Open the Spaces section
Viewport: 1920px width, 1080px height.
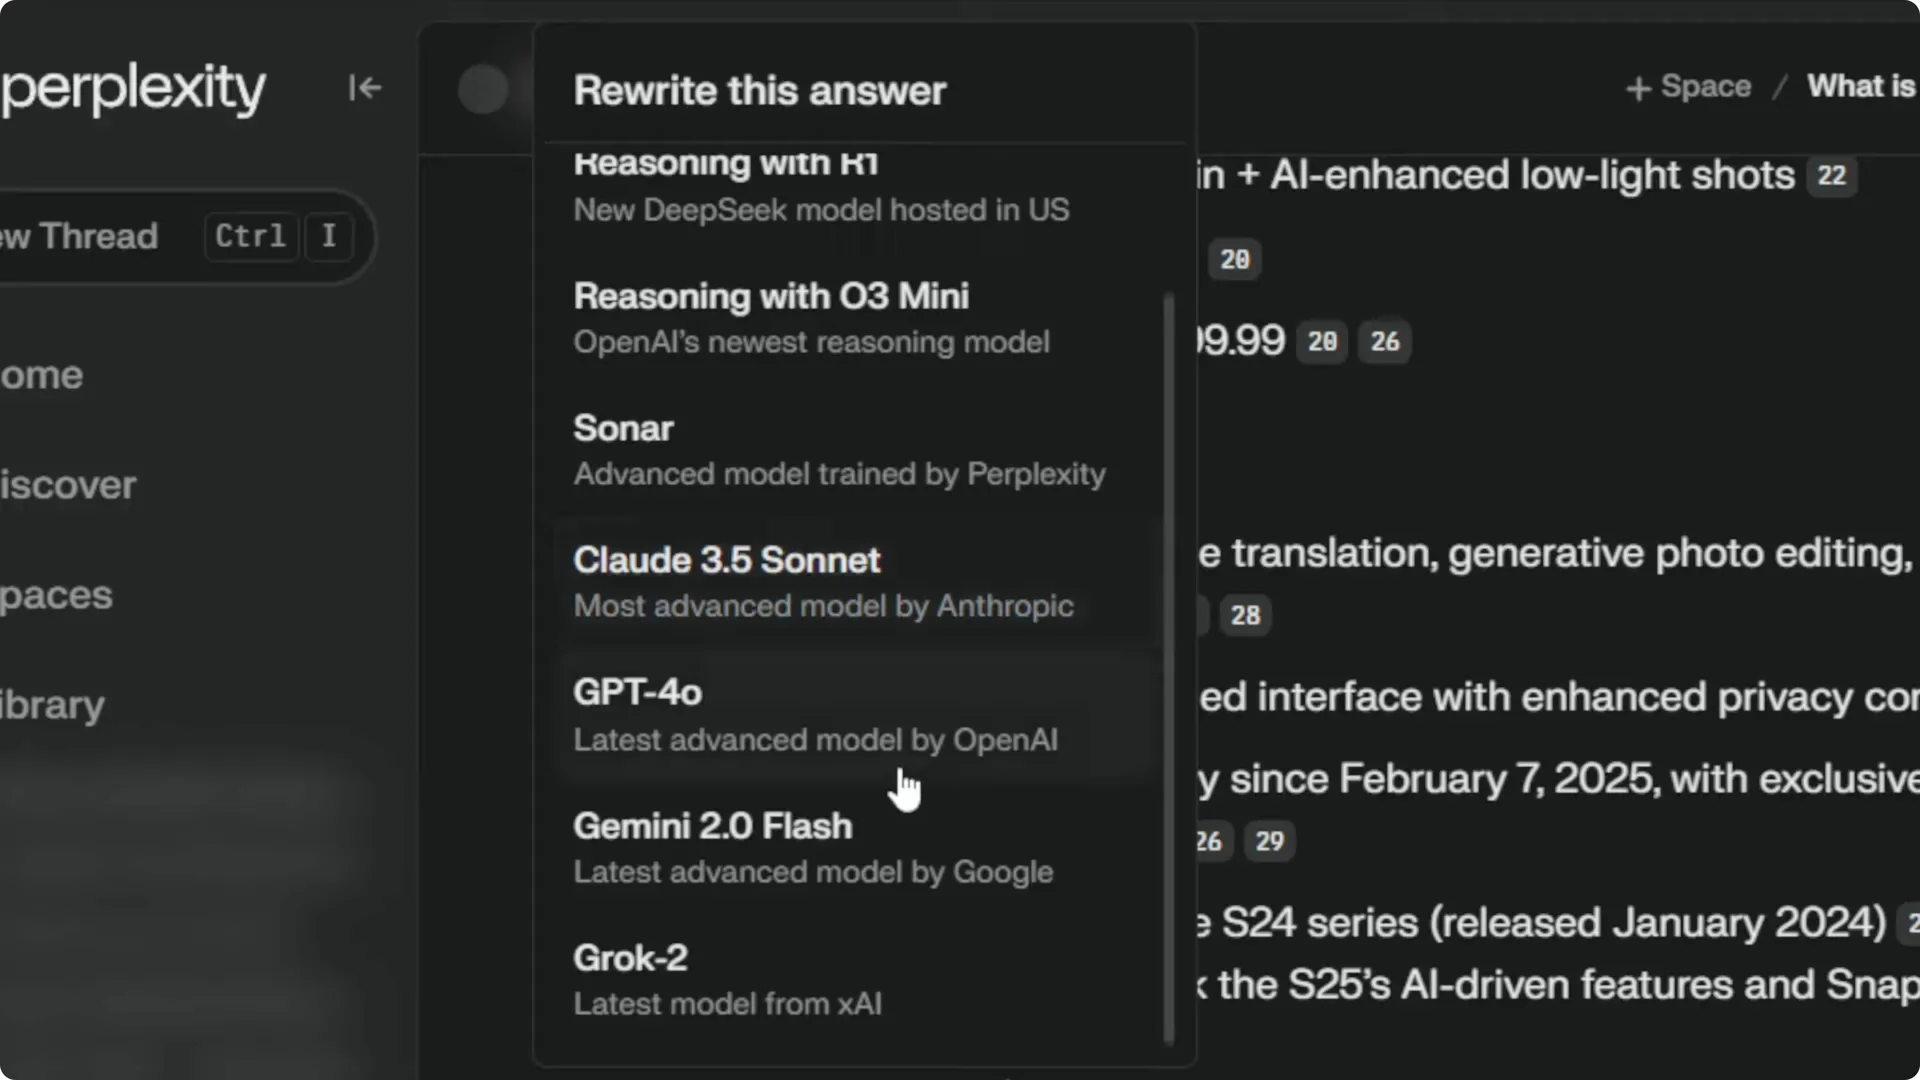click(55, 595)
